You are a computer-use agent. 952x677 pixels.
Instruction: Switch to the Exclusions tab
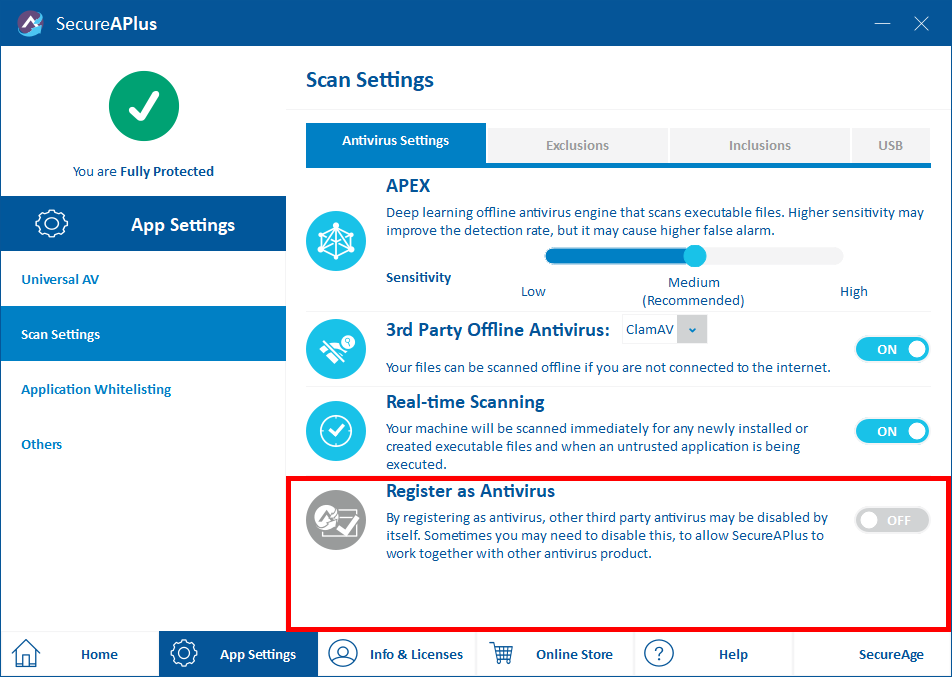[x=577, y=145]
